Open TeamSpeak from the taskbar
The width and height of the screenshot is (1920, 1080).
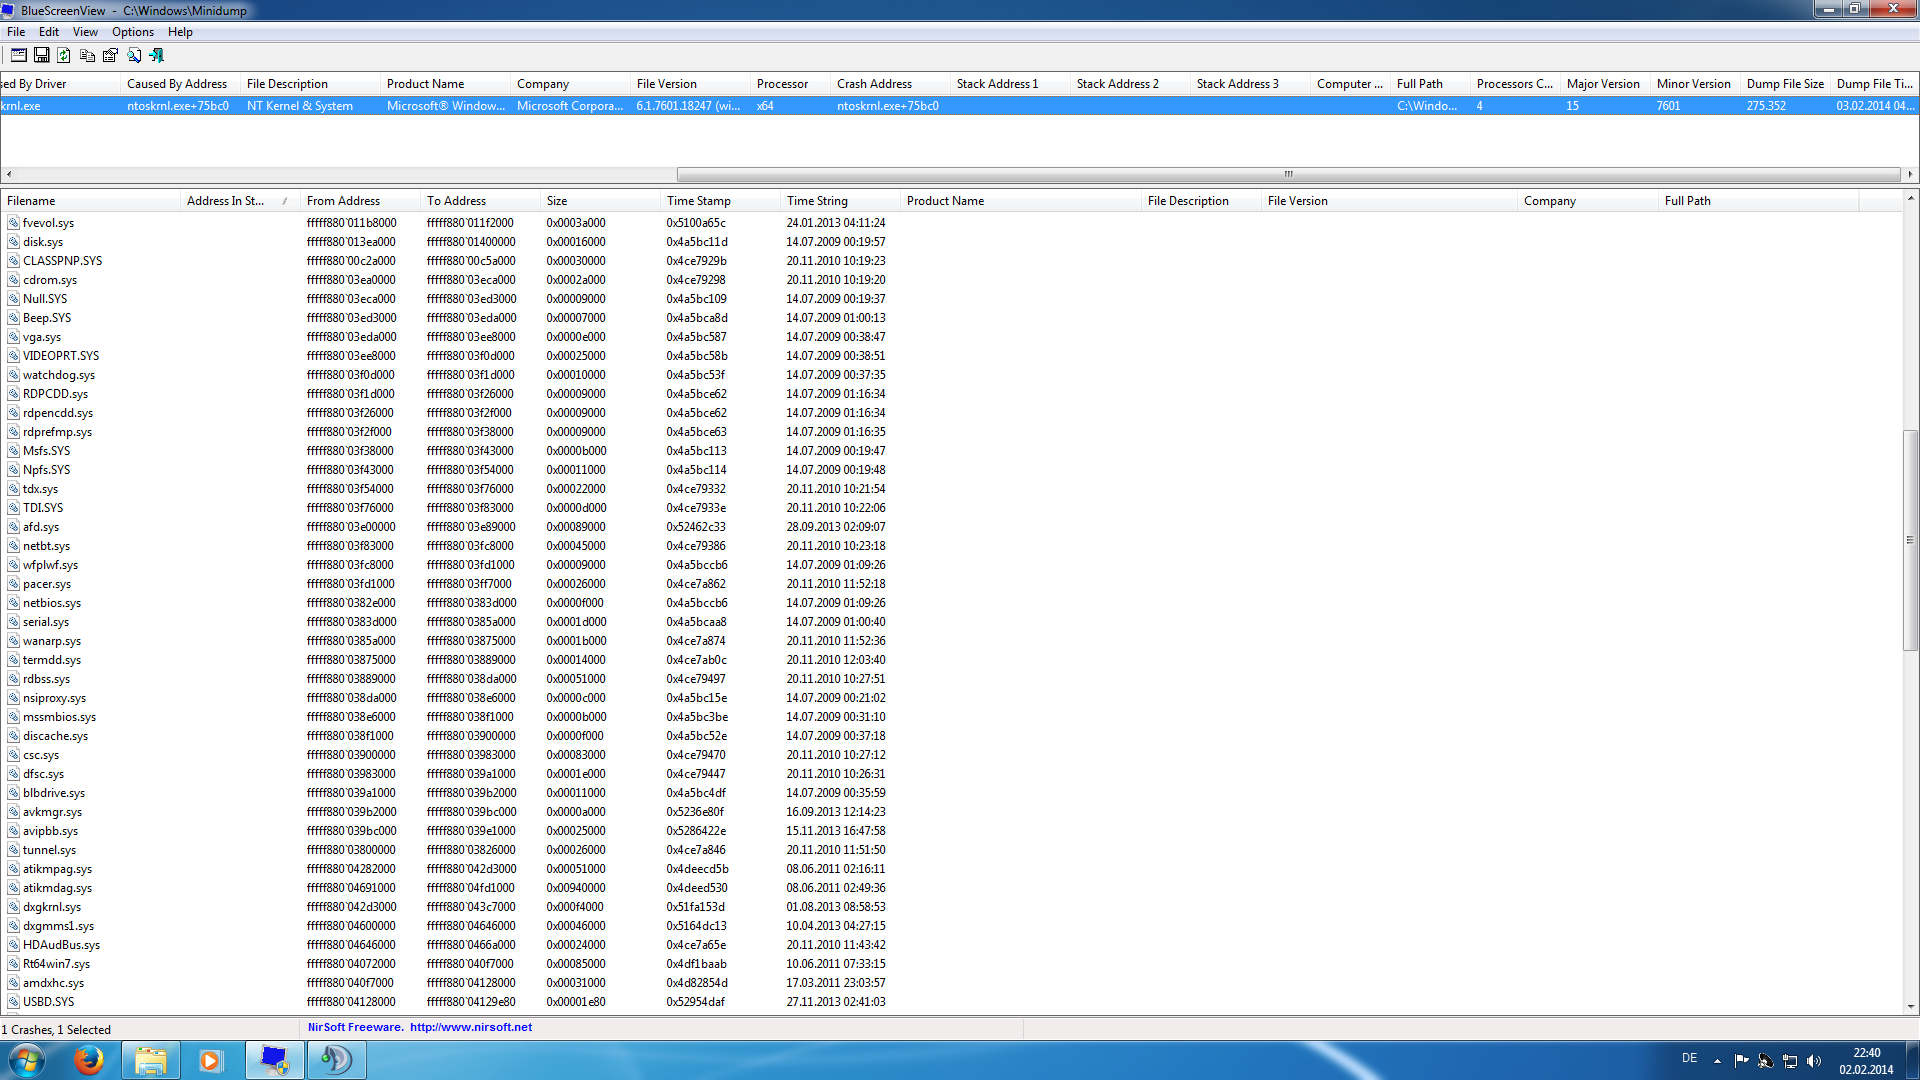(336, 1060)
